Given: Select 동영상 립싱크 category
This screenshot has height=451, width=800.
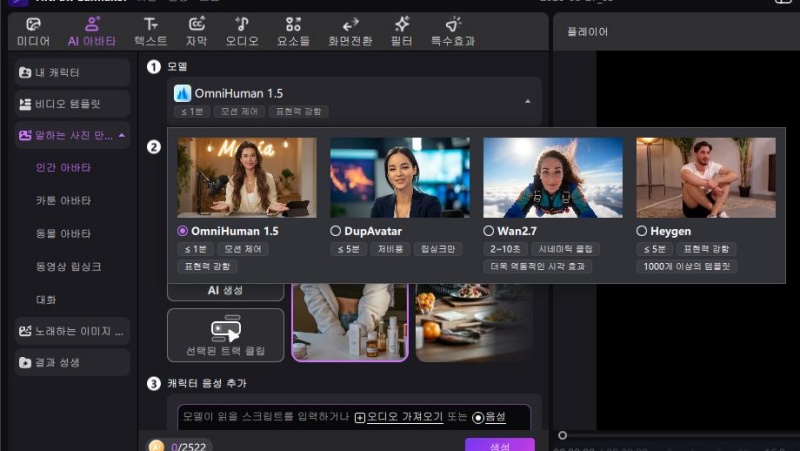Looking at the screenshot, I should [x=68, y=266].
